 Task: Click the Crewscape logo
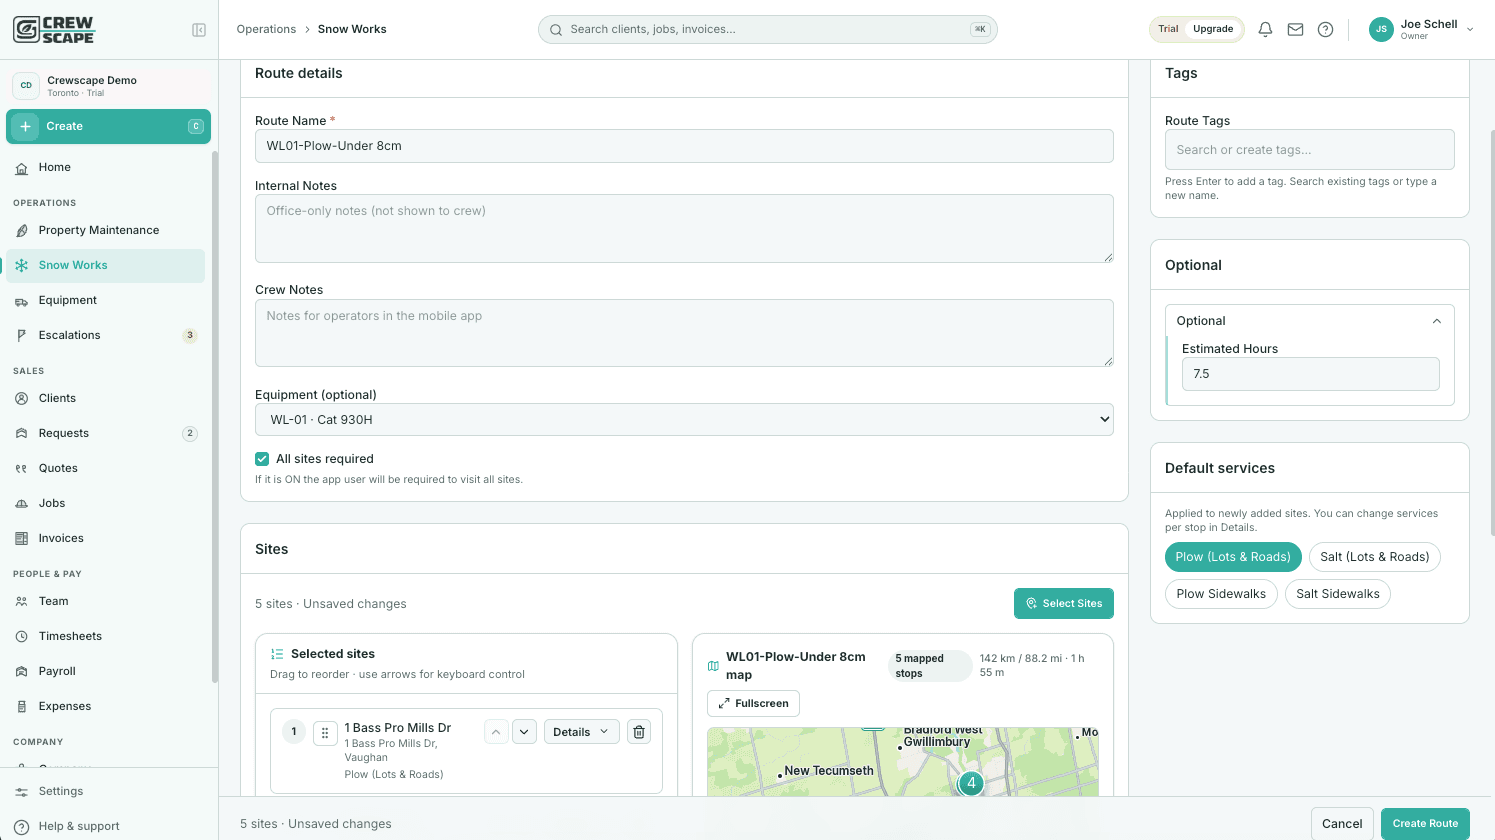click(54, 30)
